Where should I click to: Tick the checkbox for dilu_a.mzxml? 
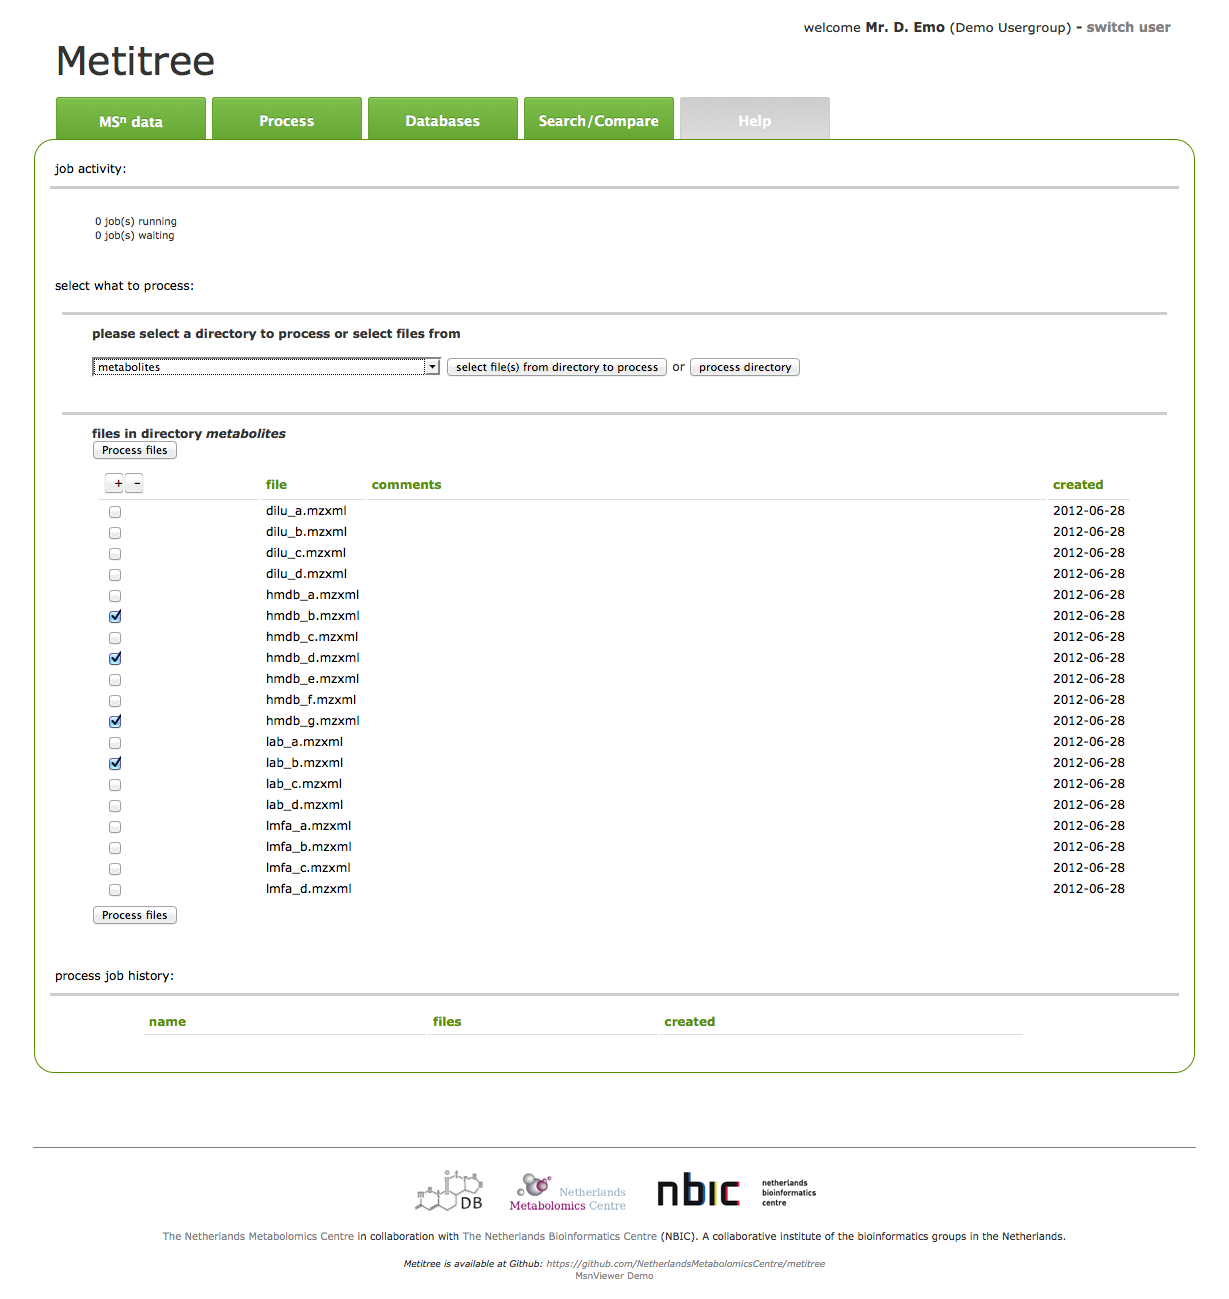click(115, 512)
